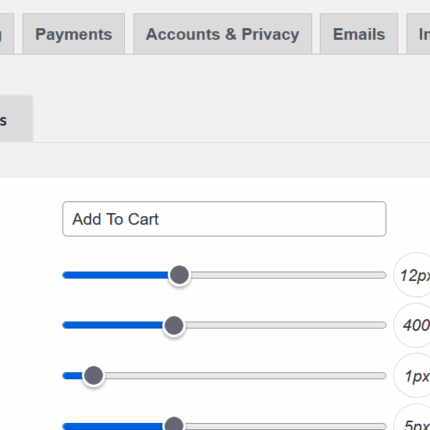Click the 400 value indicator
This screenshot has height=430, width=430.
pos(412,325)
